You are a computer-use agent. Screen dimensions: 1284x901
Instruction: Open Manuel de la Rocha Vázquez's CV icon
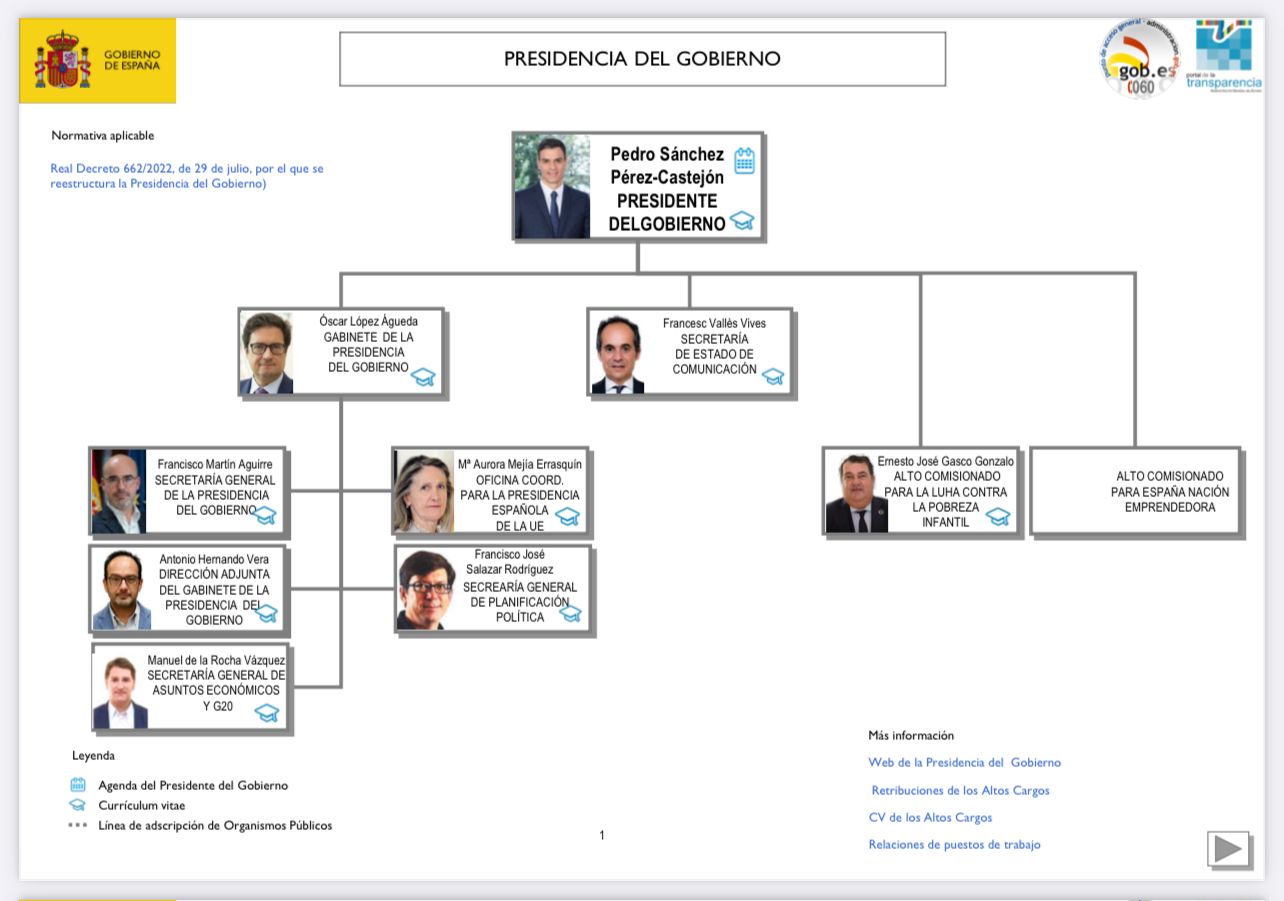tap(266, 713)
